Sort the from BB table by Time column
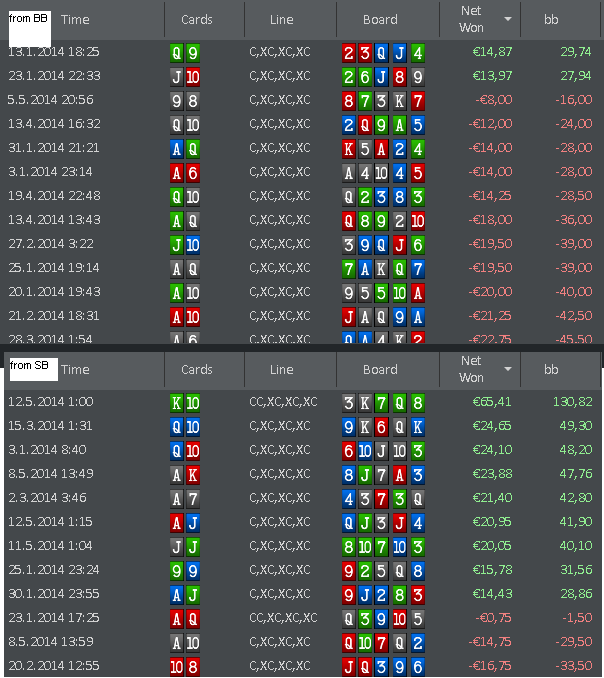The width and height of the screenshot is (604, 678). [x=75, y=19]
